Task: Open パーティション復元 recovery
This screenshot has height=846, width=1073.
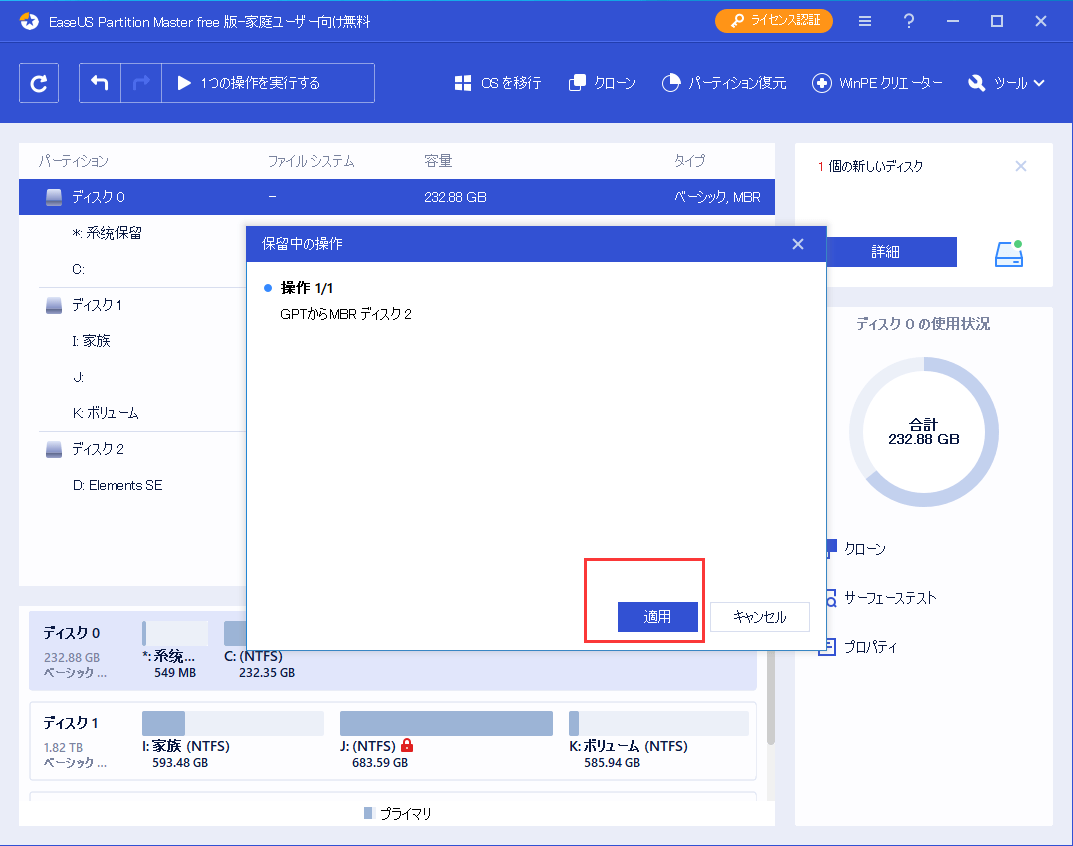Action: 724,83
